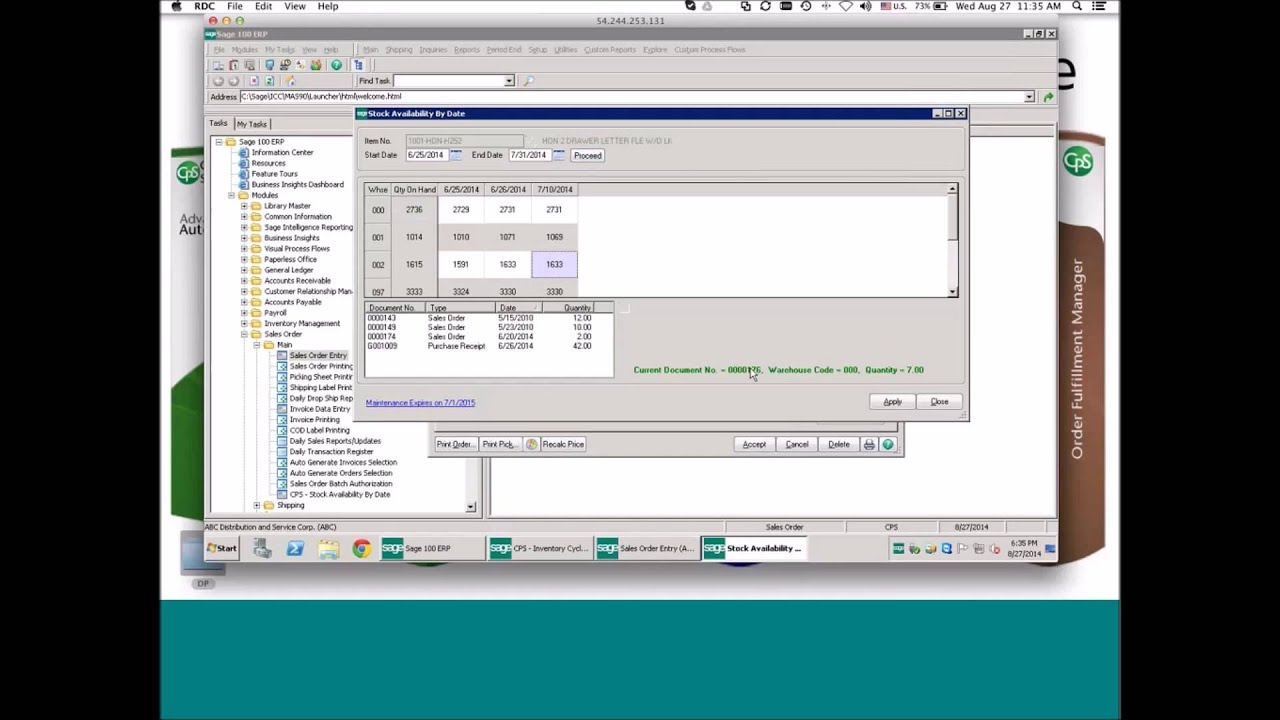Open the End Date calendar picker
Viewport: 1280px width, 720px height.
pyautogui.click(x=558, y=155)
